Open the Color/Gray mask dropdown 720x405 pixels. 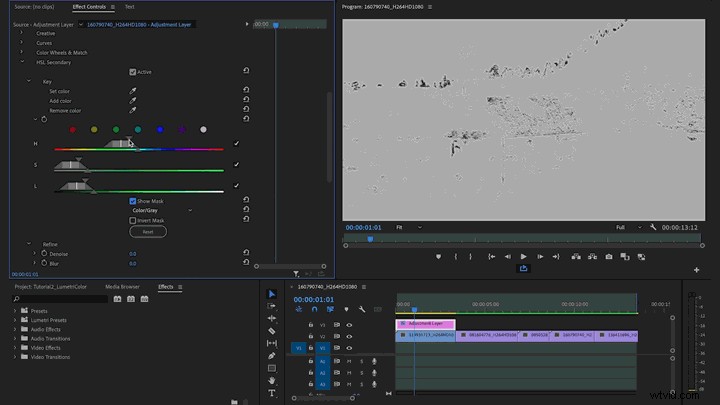tap(162, 210)
